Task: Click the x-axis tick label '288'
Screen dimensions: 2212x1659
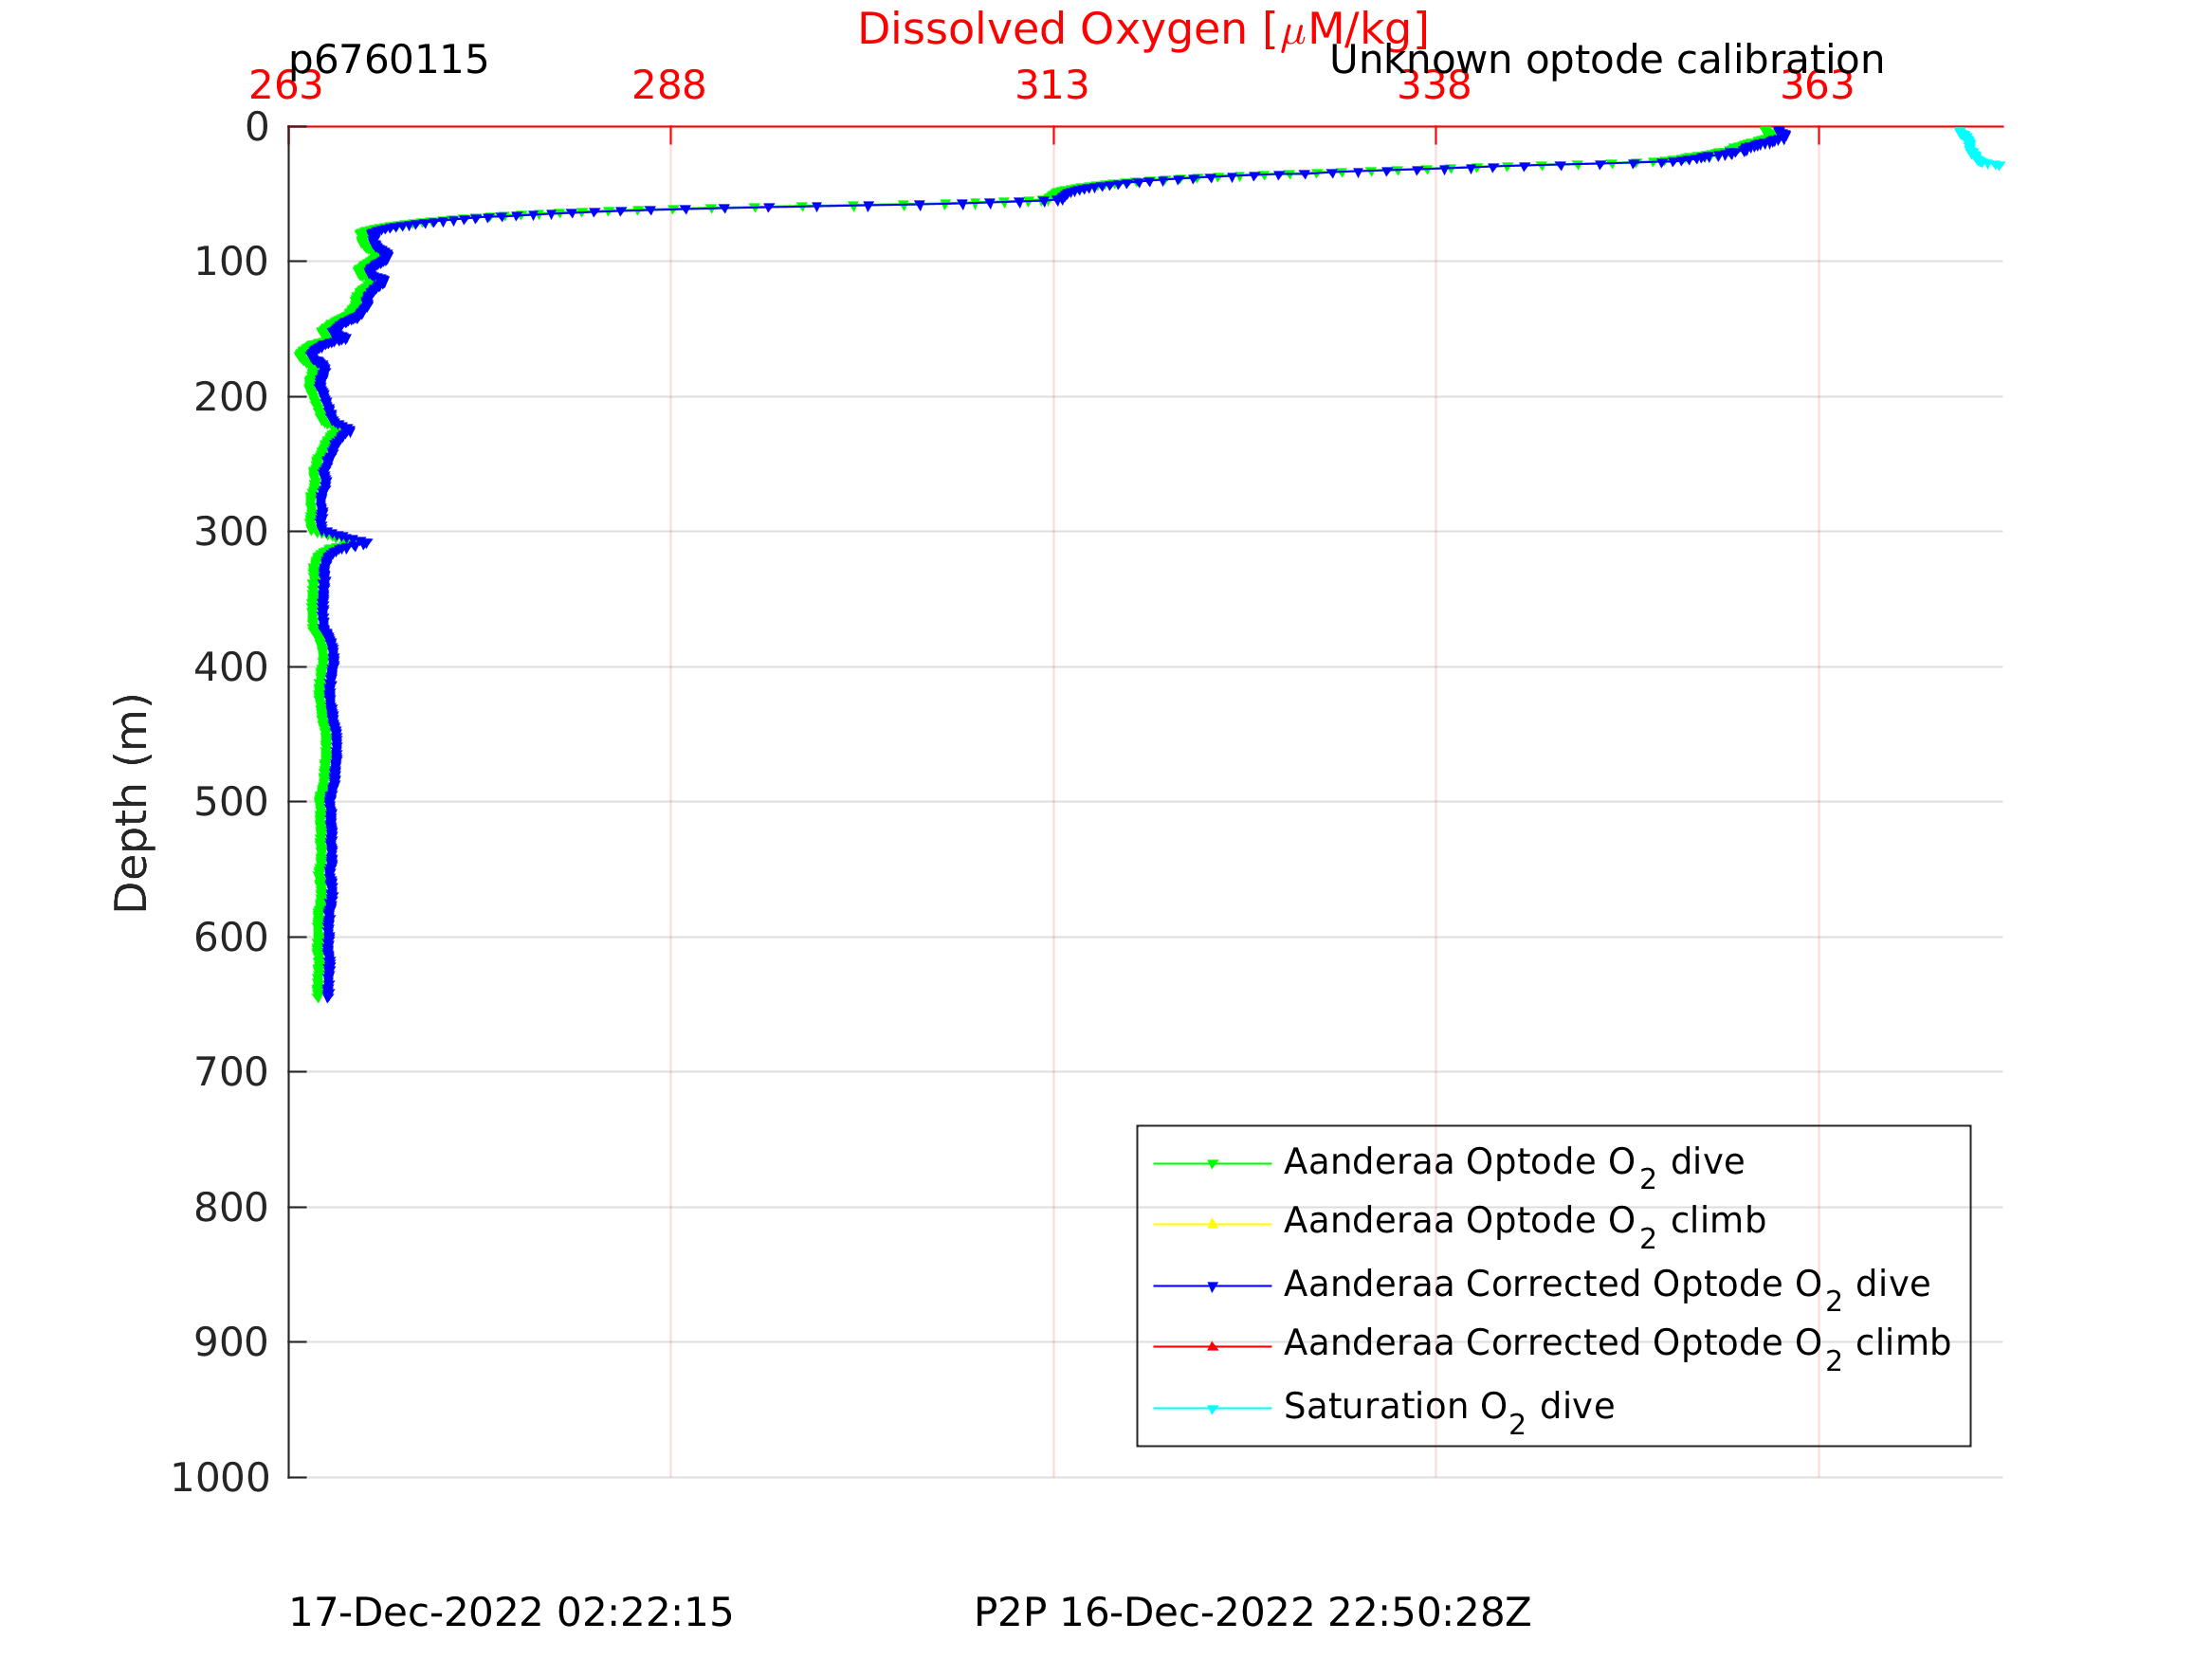Action: point(669,86)
